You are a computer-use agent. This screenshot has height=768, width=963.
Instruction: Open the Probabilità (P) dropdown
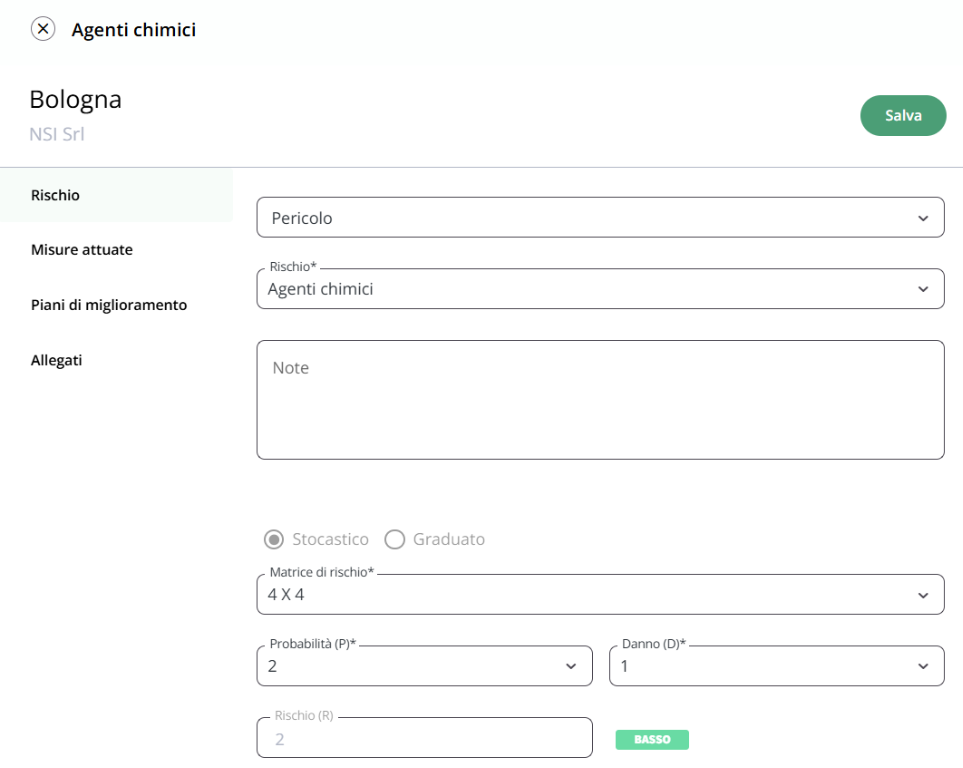point(424,666)
